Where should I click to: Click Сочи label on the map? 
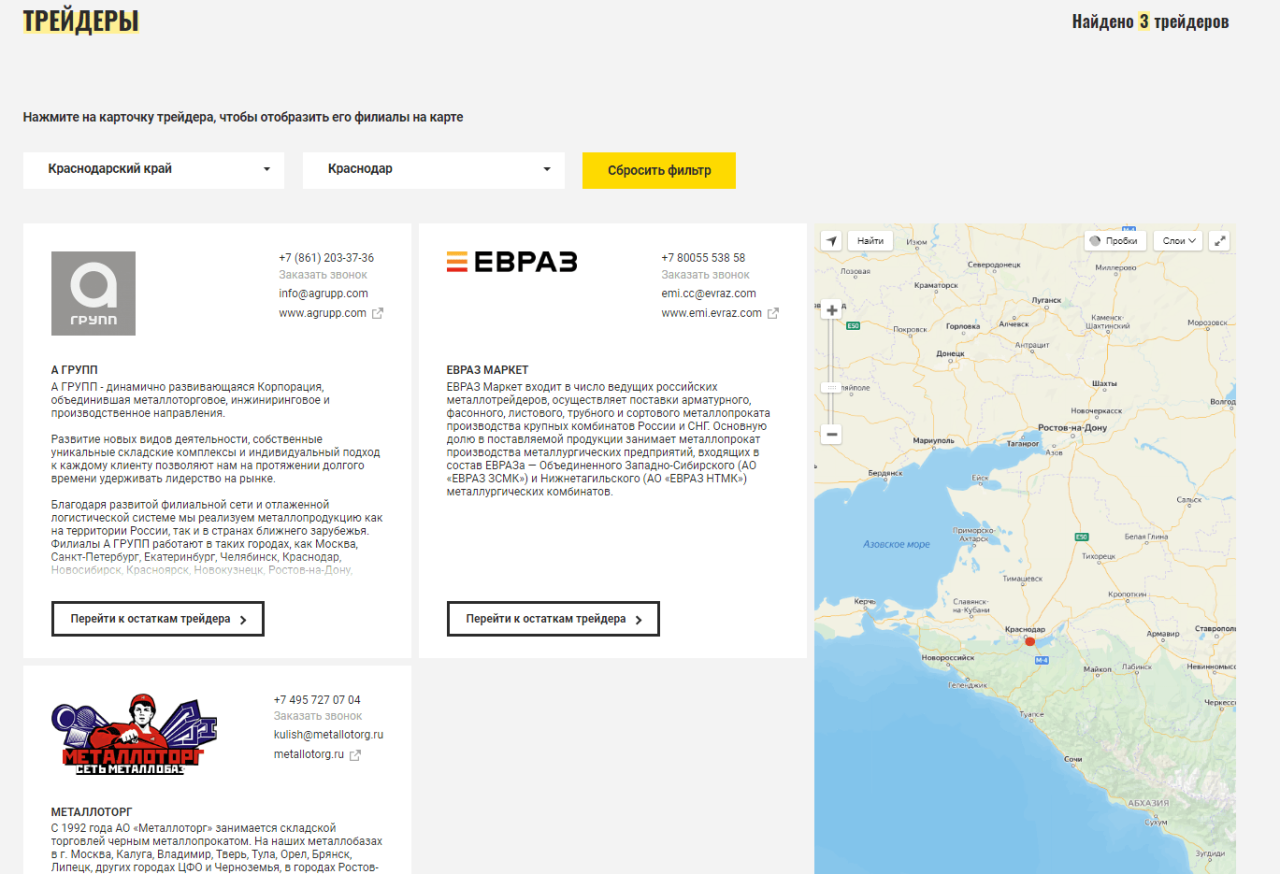1073,759
